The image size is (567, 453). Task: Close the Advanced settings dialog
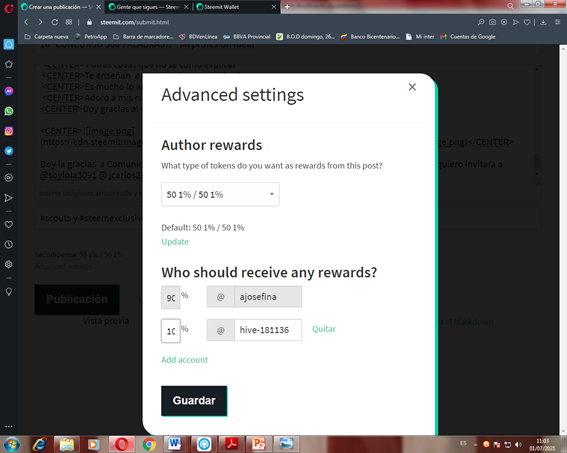(412, 87)
